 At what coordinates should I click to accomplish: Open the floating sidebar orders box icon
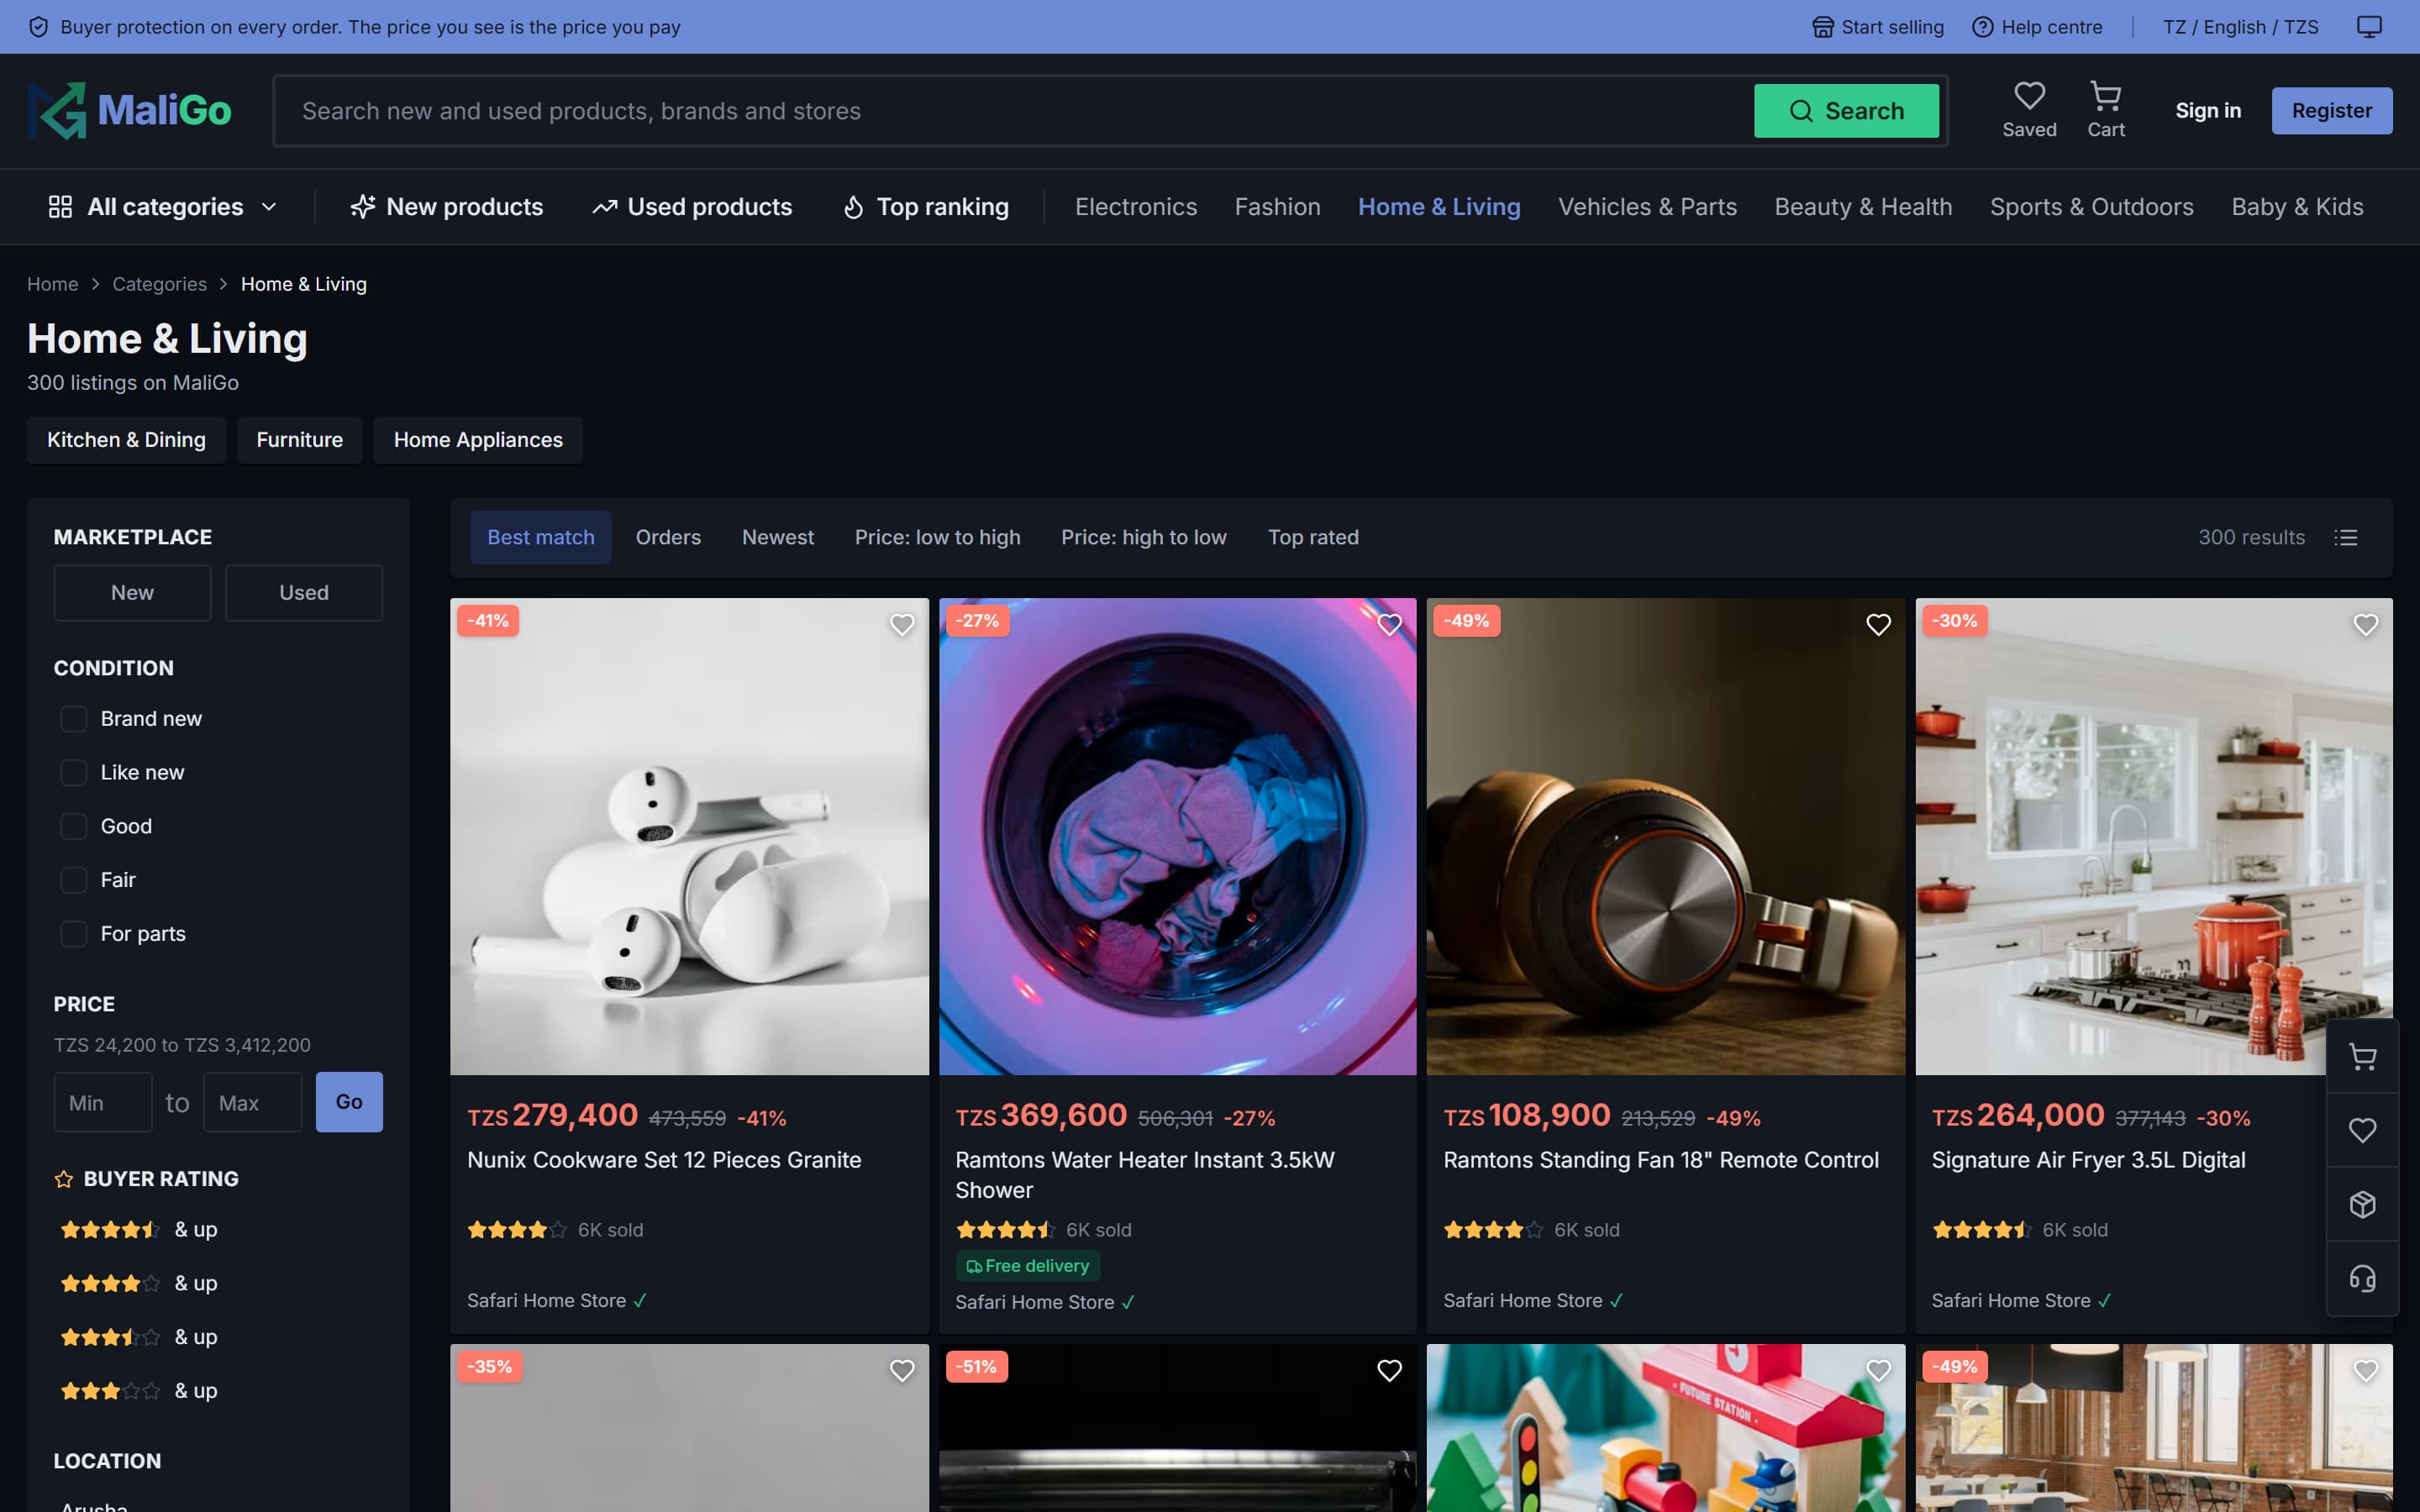(x=2362, y=1204)
